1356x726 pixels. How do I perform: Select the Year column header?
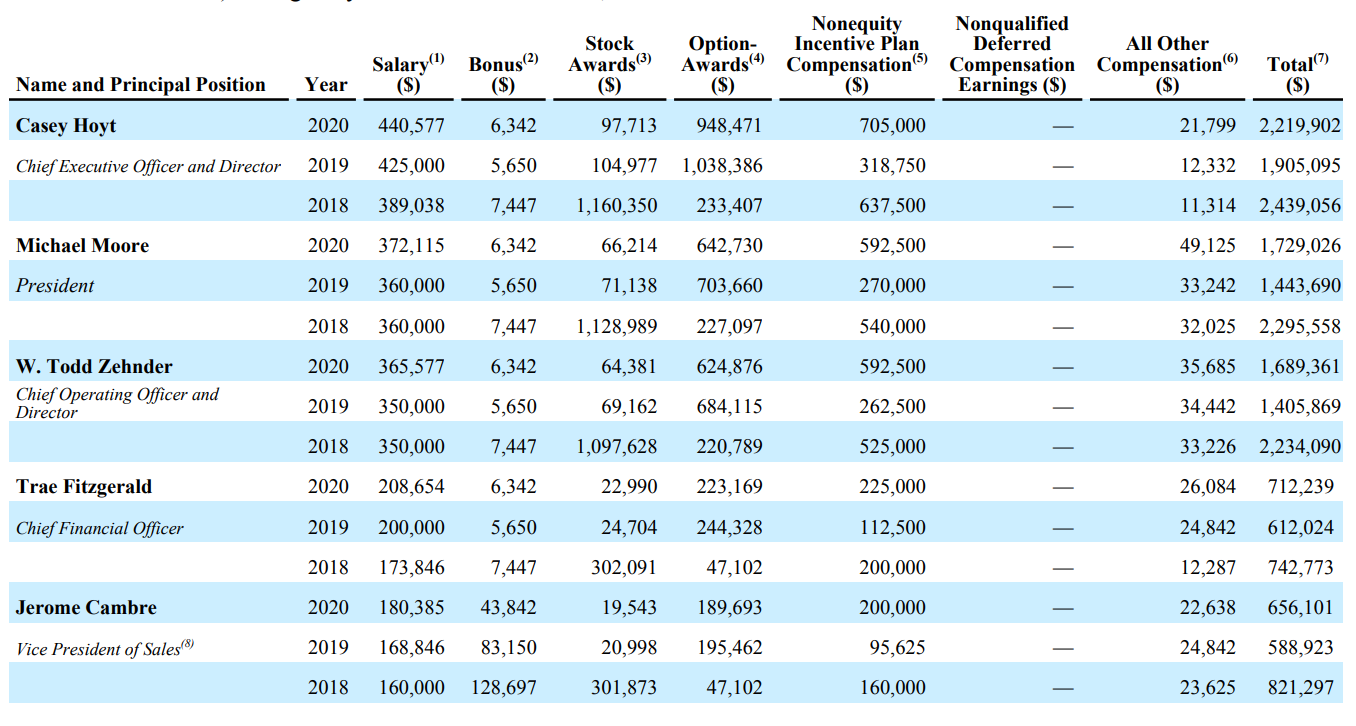coord(327,85)
